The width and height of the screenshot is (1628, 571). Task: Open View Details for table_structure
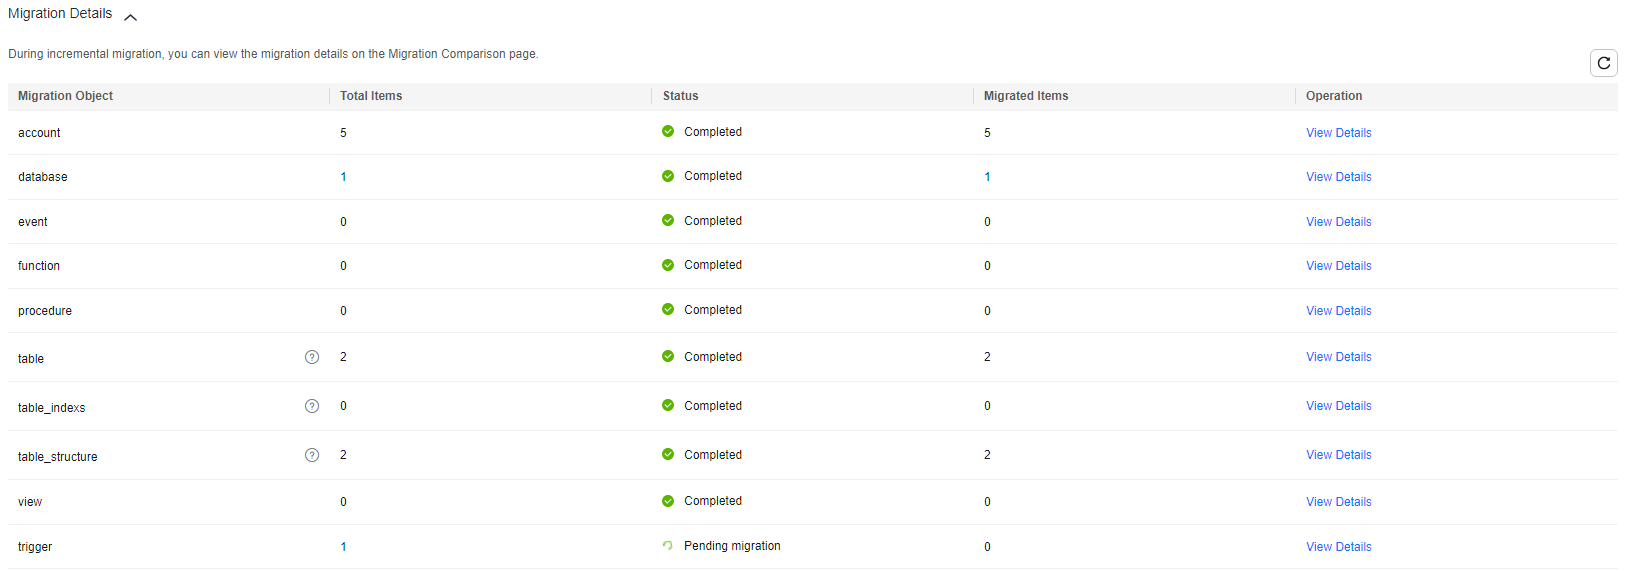[1338, 455]
